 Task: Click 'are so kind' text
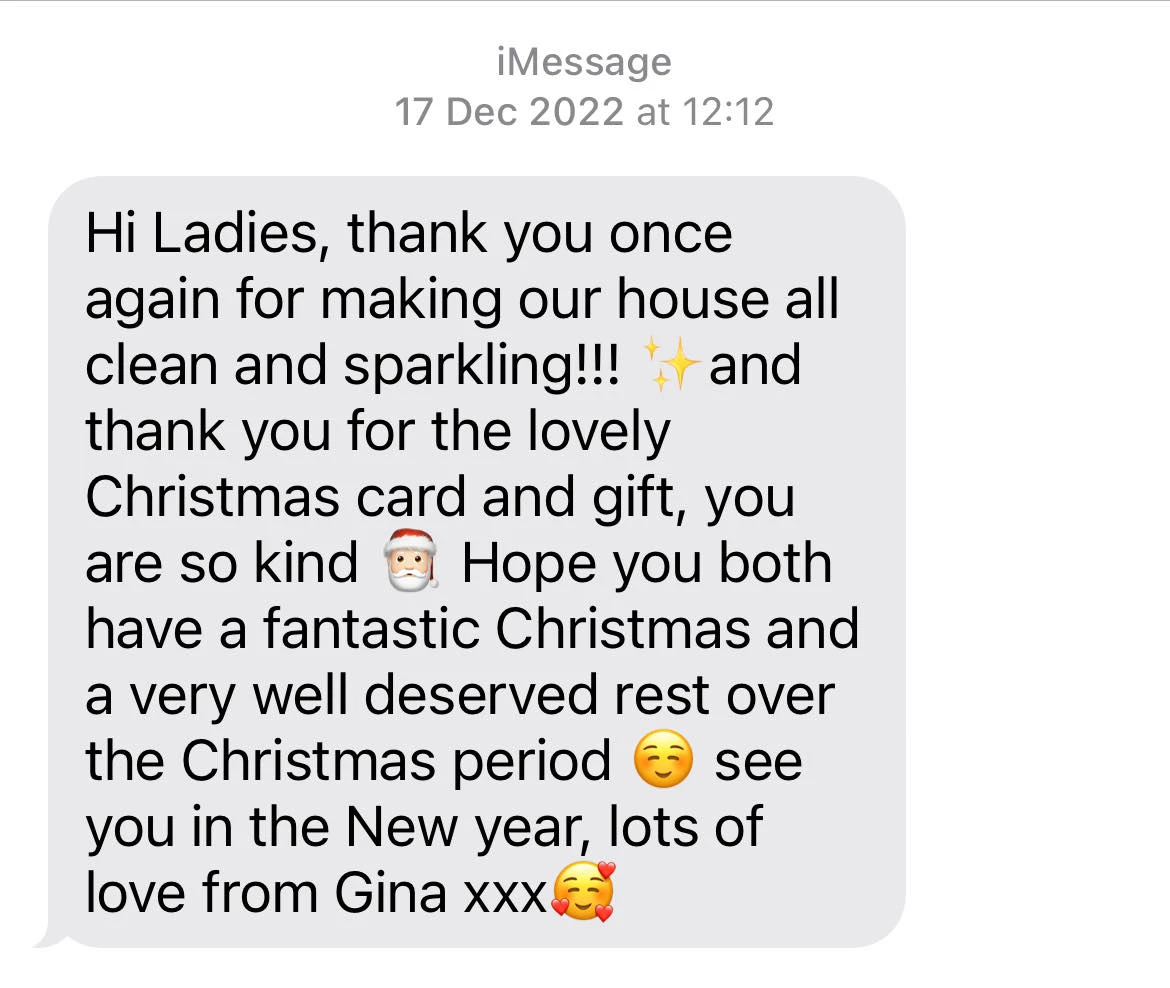point(222,563)
